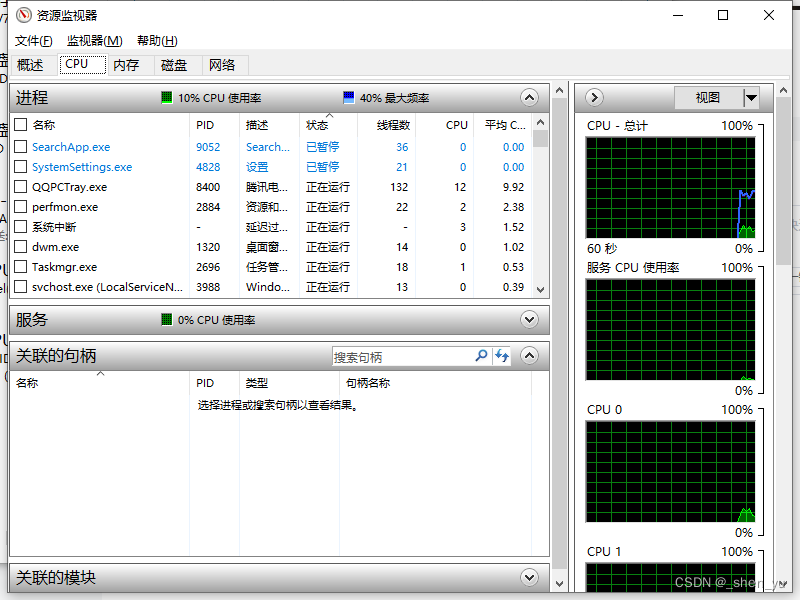800x600 pixels.
Task: Click the green indicator in 服务 header
Action: tap(166, 320)
